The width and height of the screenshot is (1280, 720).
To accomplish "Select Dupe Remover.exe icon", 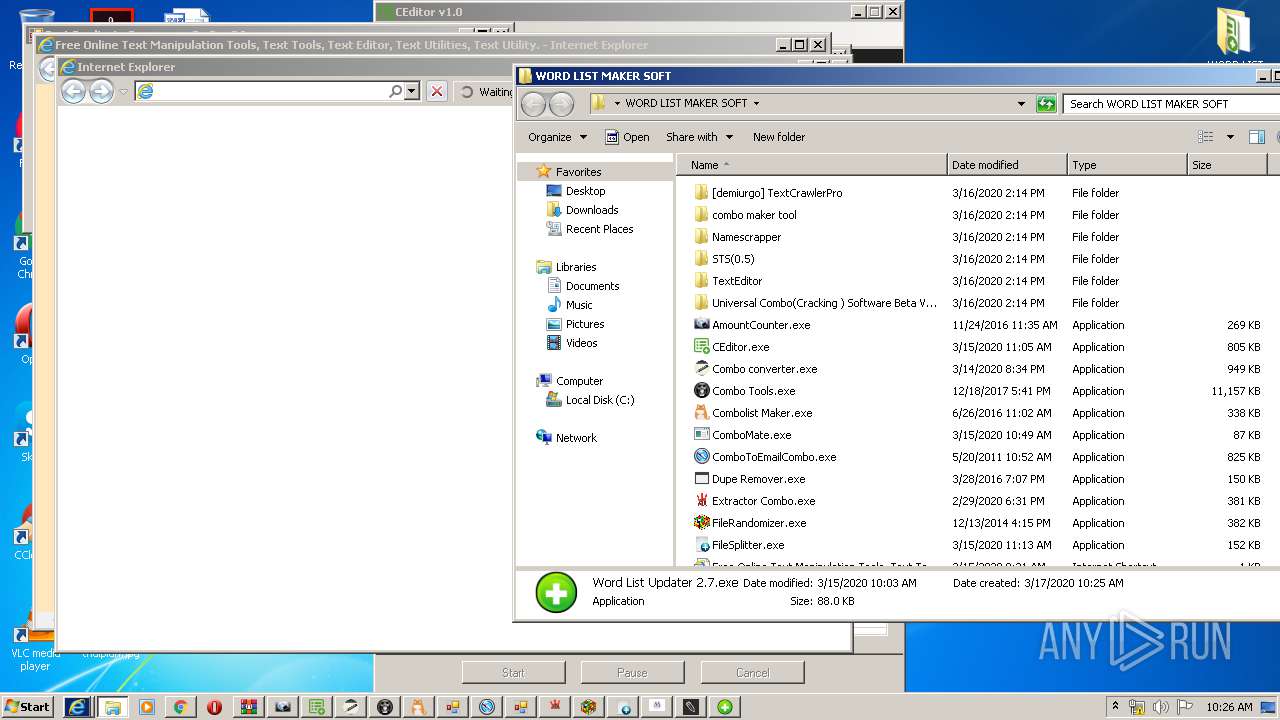I will pos(702,479).
